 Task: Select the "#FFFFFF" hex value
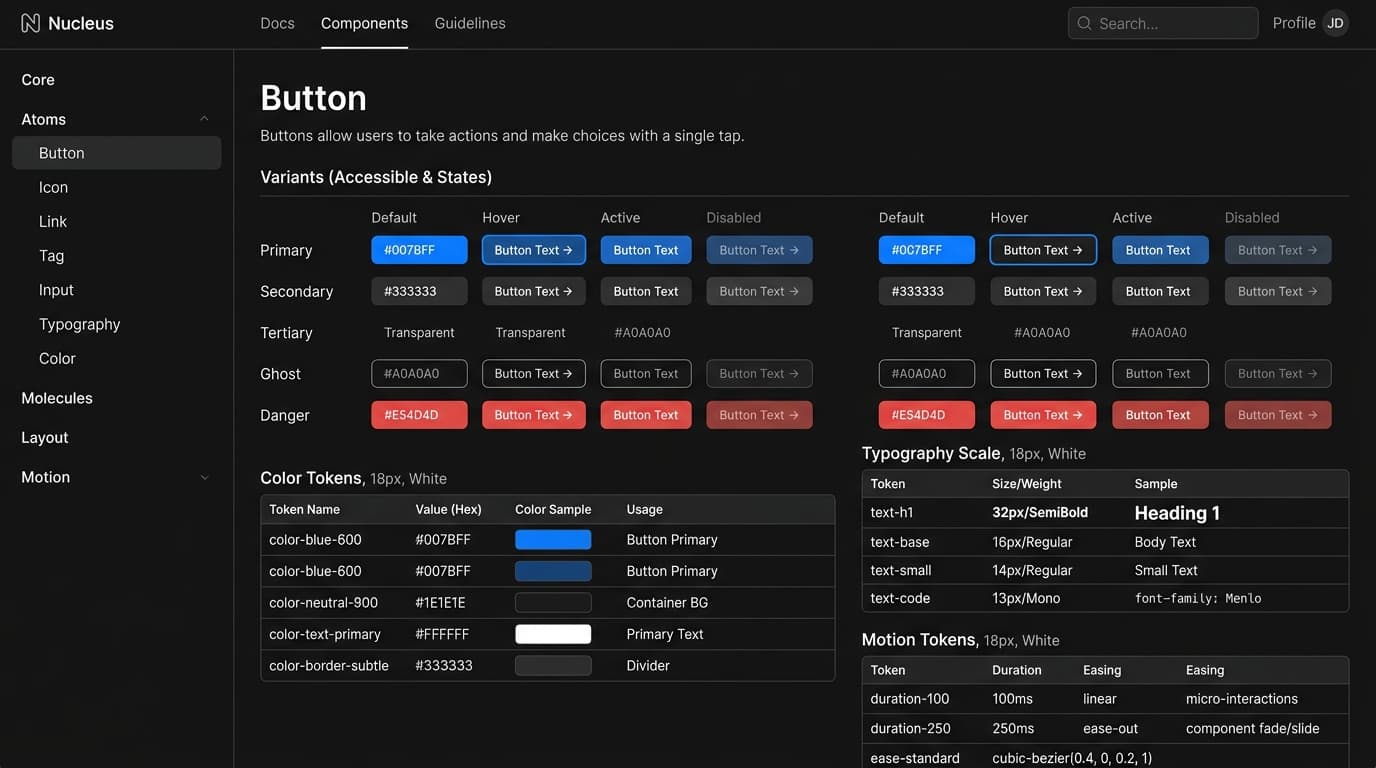(x=442, y=634)
